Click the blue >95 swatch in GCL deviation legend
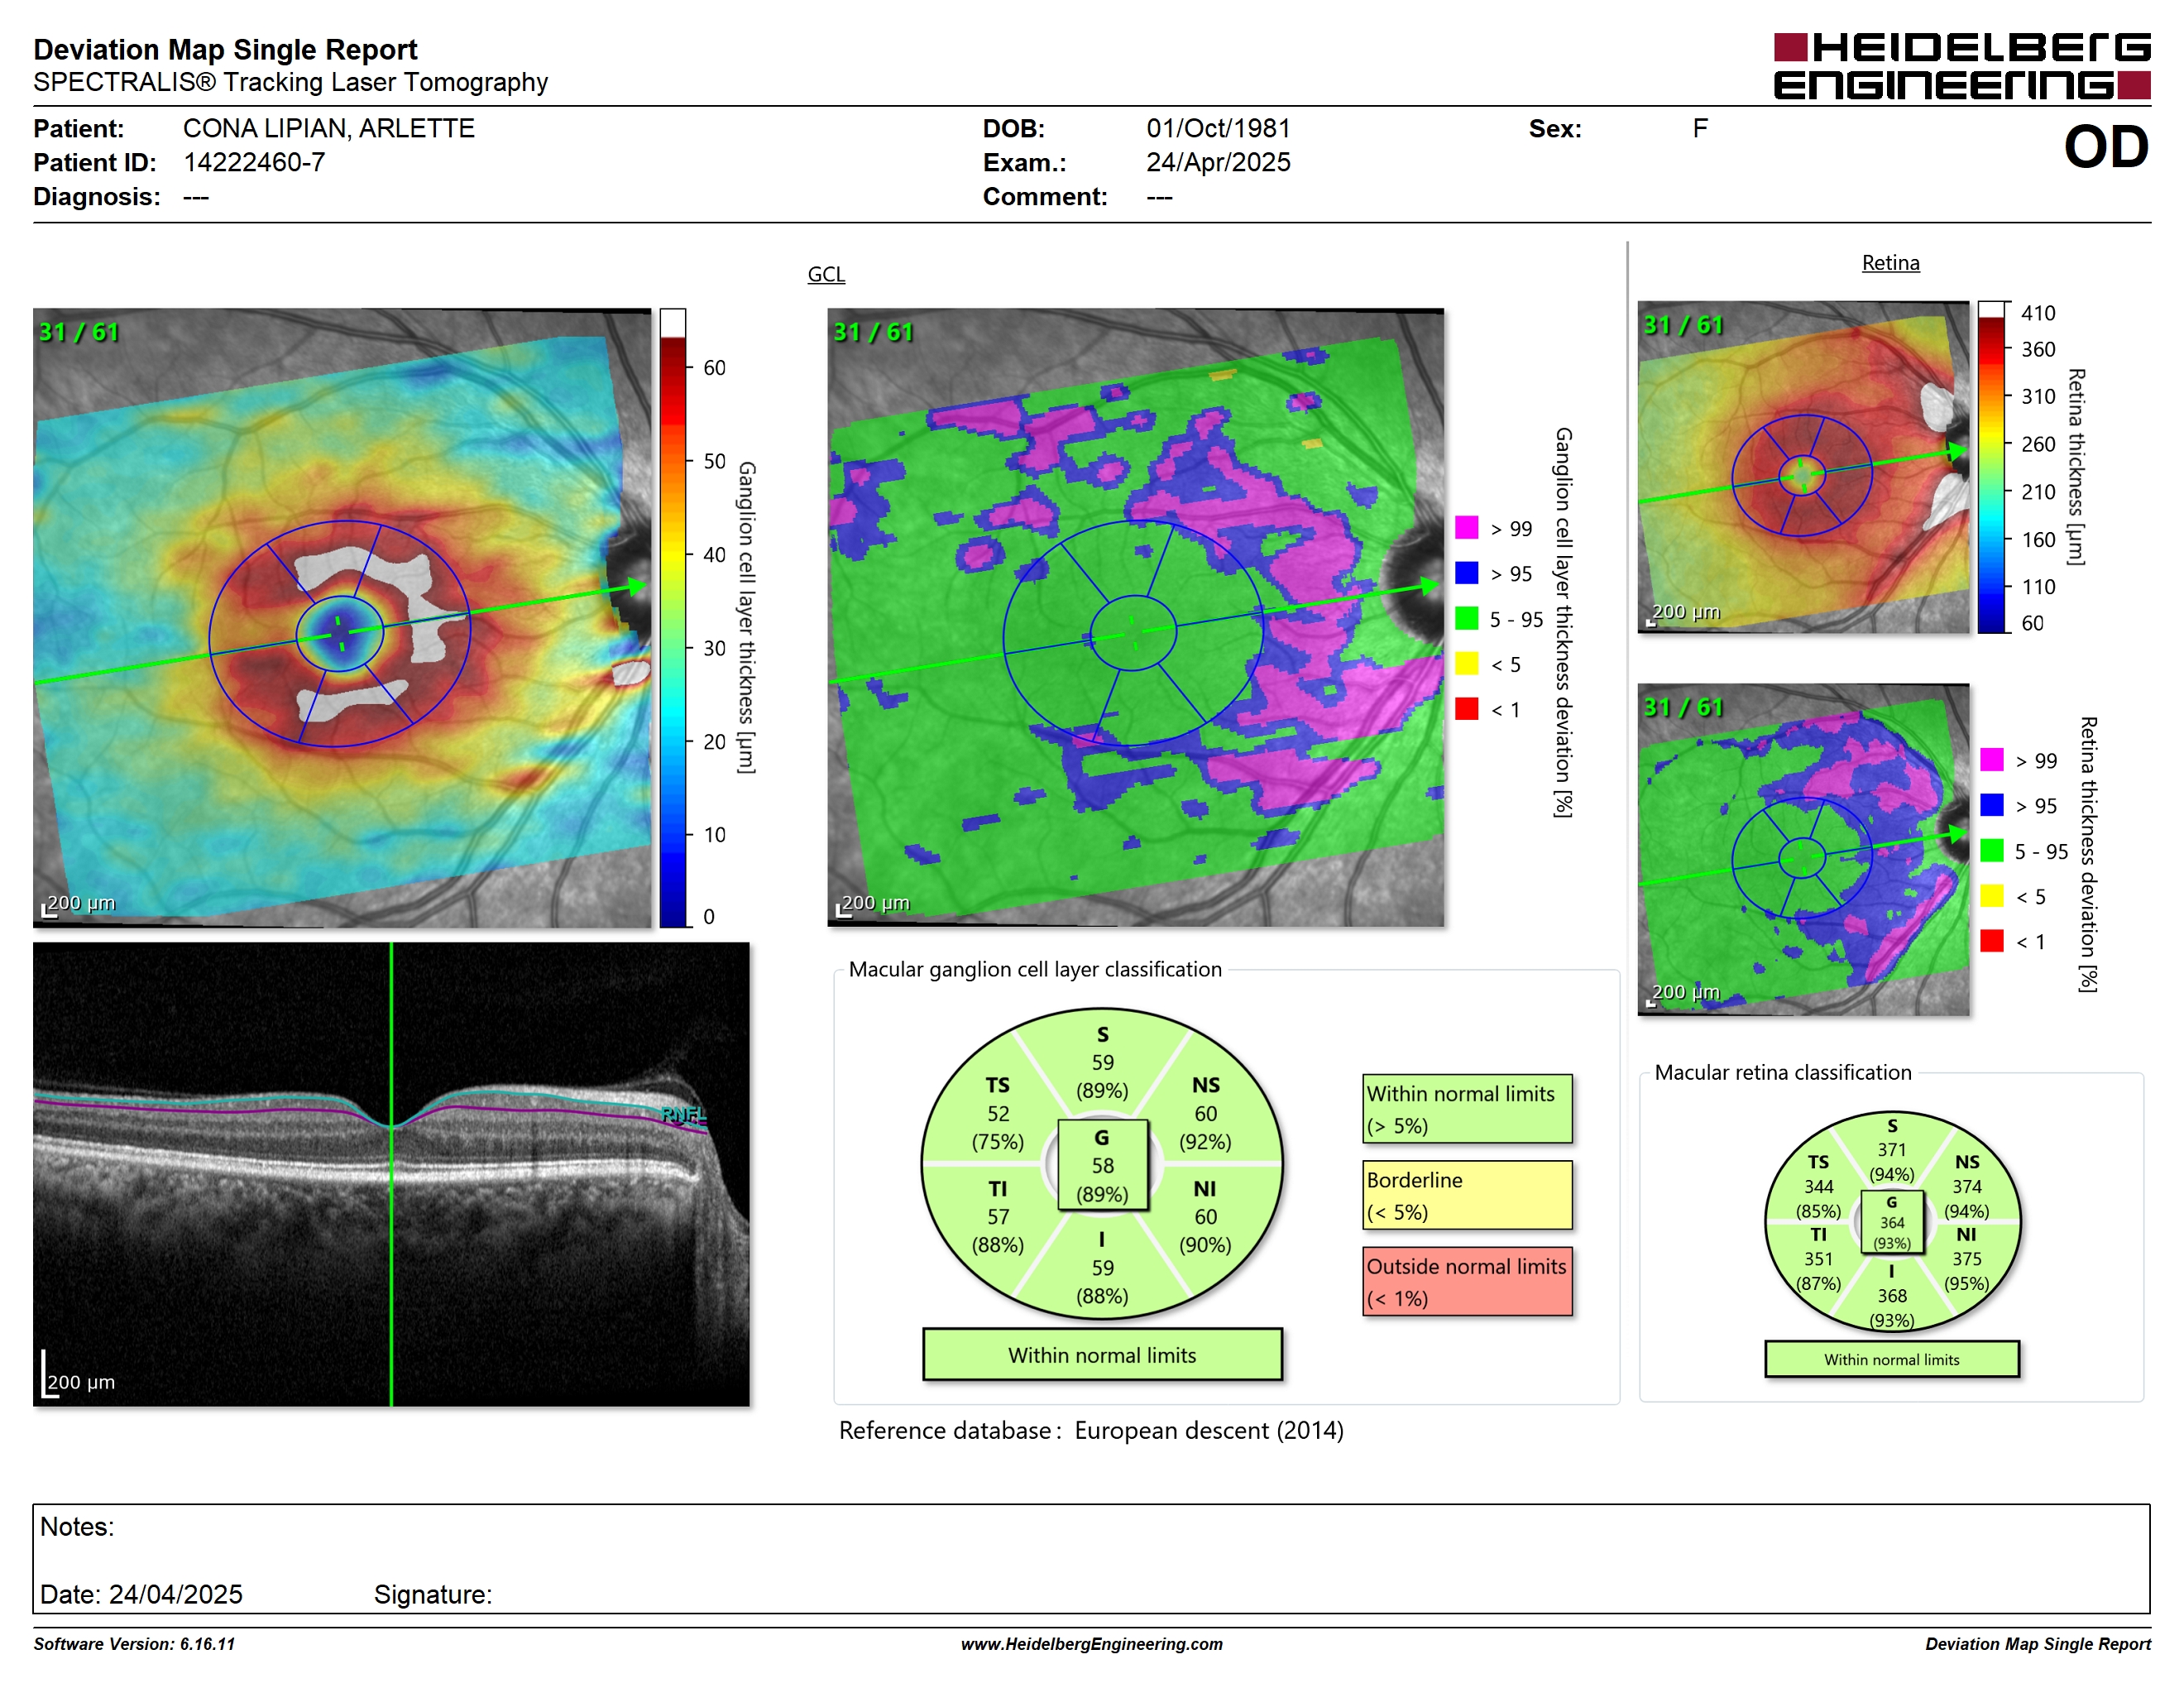 point(1466,572)
